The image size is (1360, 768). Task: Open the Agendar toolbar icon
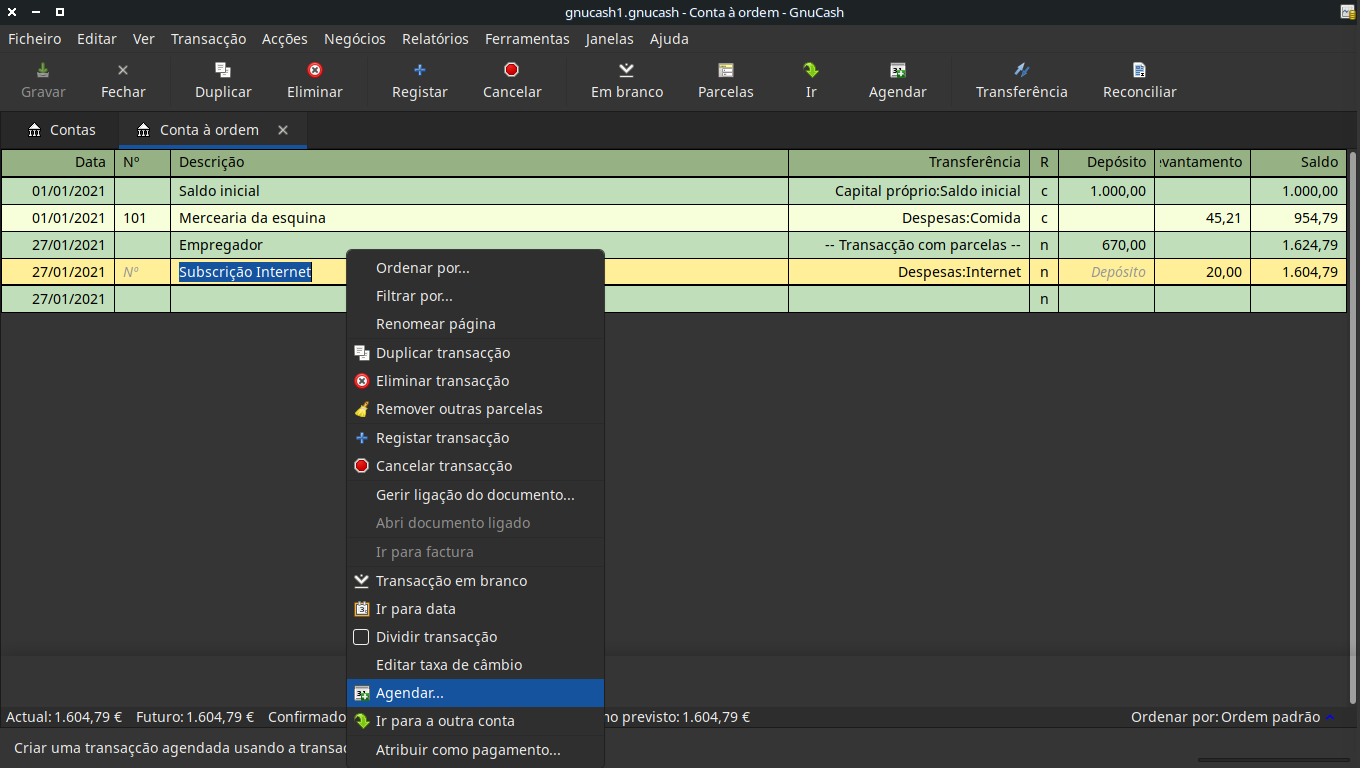897,71
